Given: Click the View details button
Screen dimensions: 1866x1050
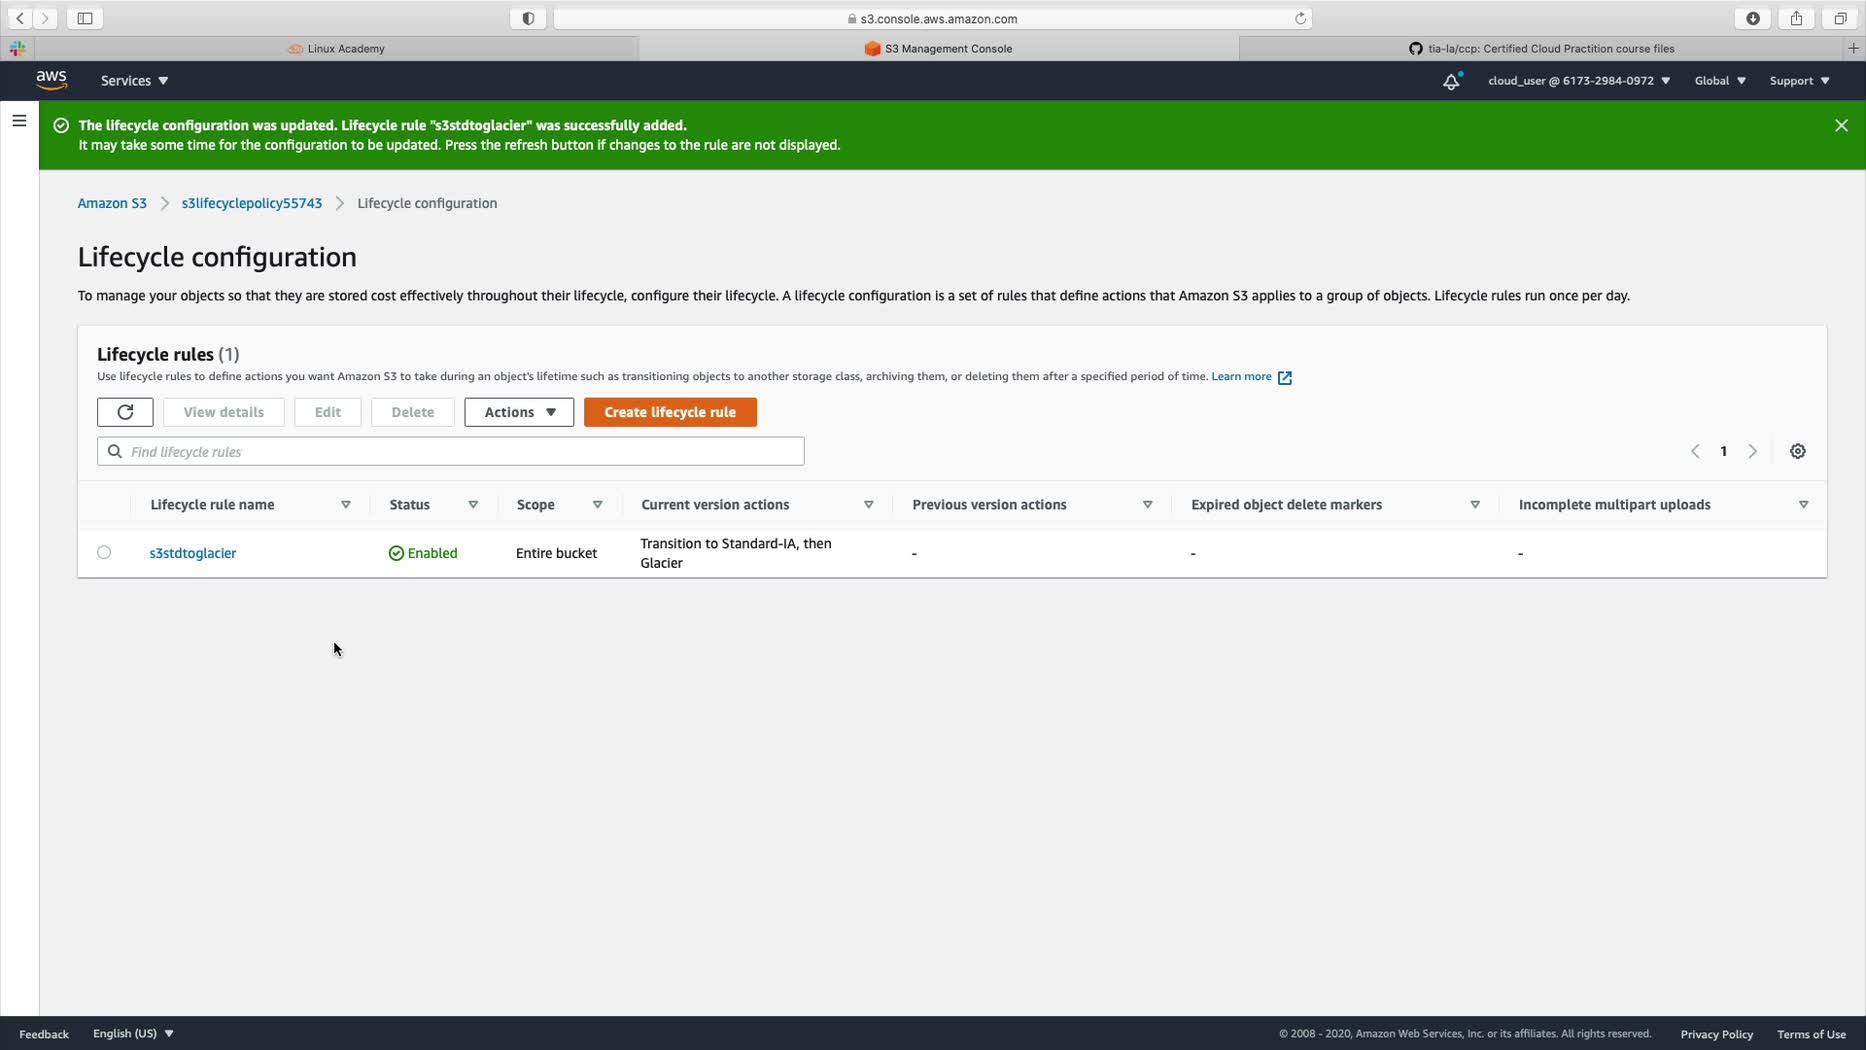Looking at the screenshot, I should pos(224,412).
